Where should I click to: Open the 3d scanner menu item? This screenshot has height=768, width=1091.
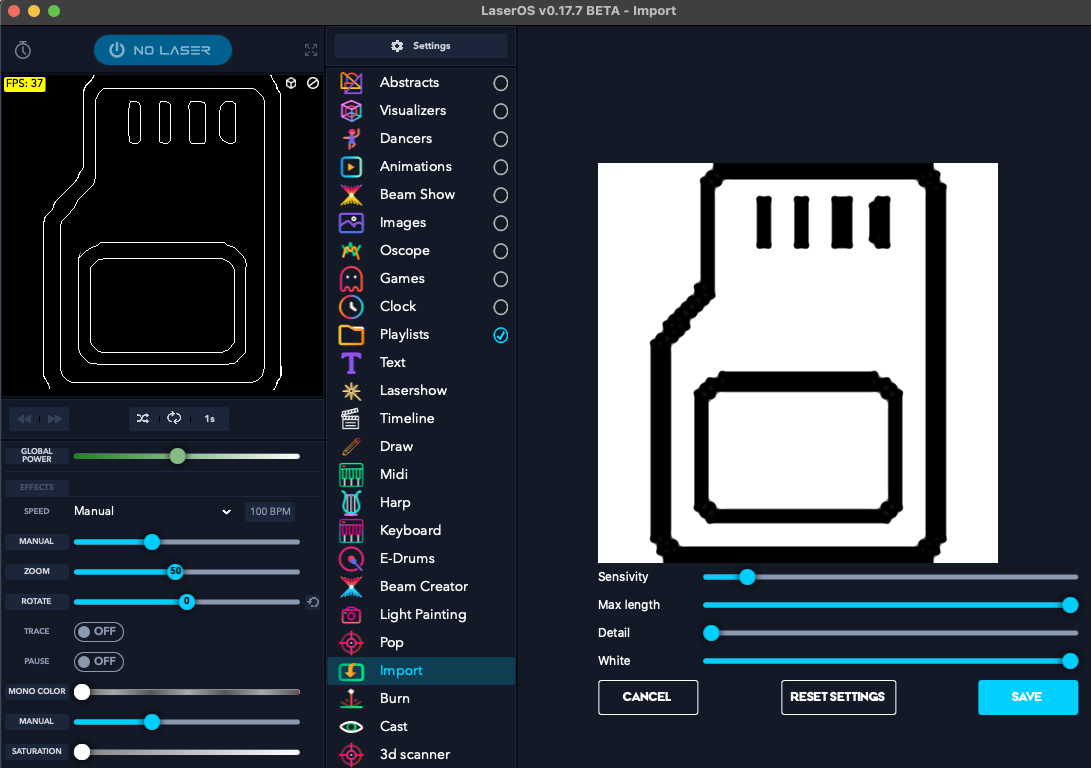414,754
